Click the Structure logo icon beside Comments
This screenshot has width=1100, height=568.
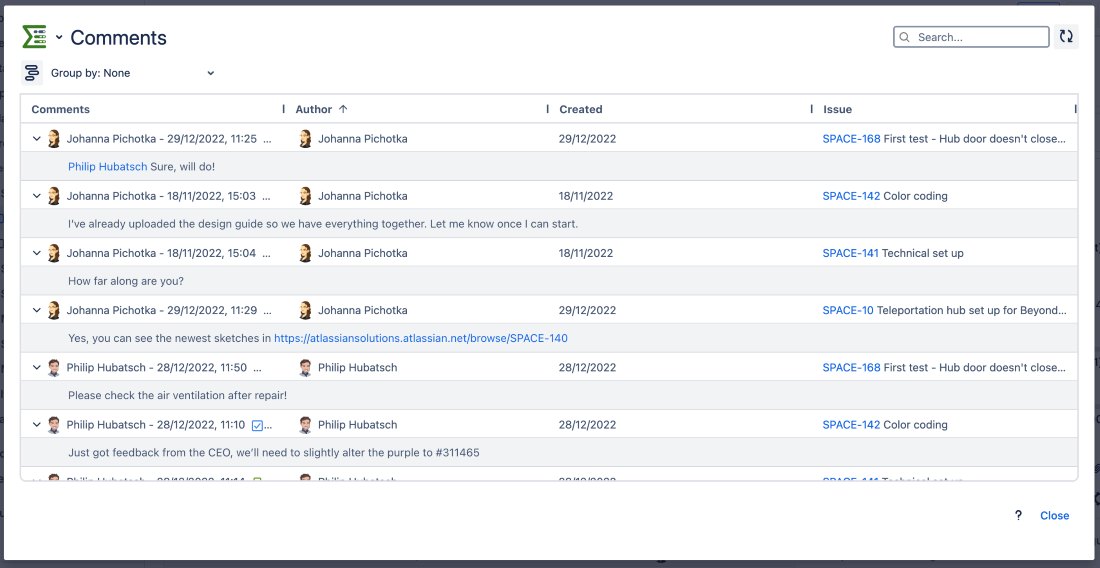click(34, 37)
